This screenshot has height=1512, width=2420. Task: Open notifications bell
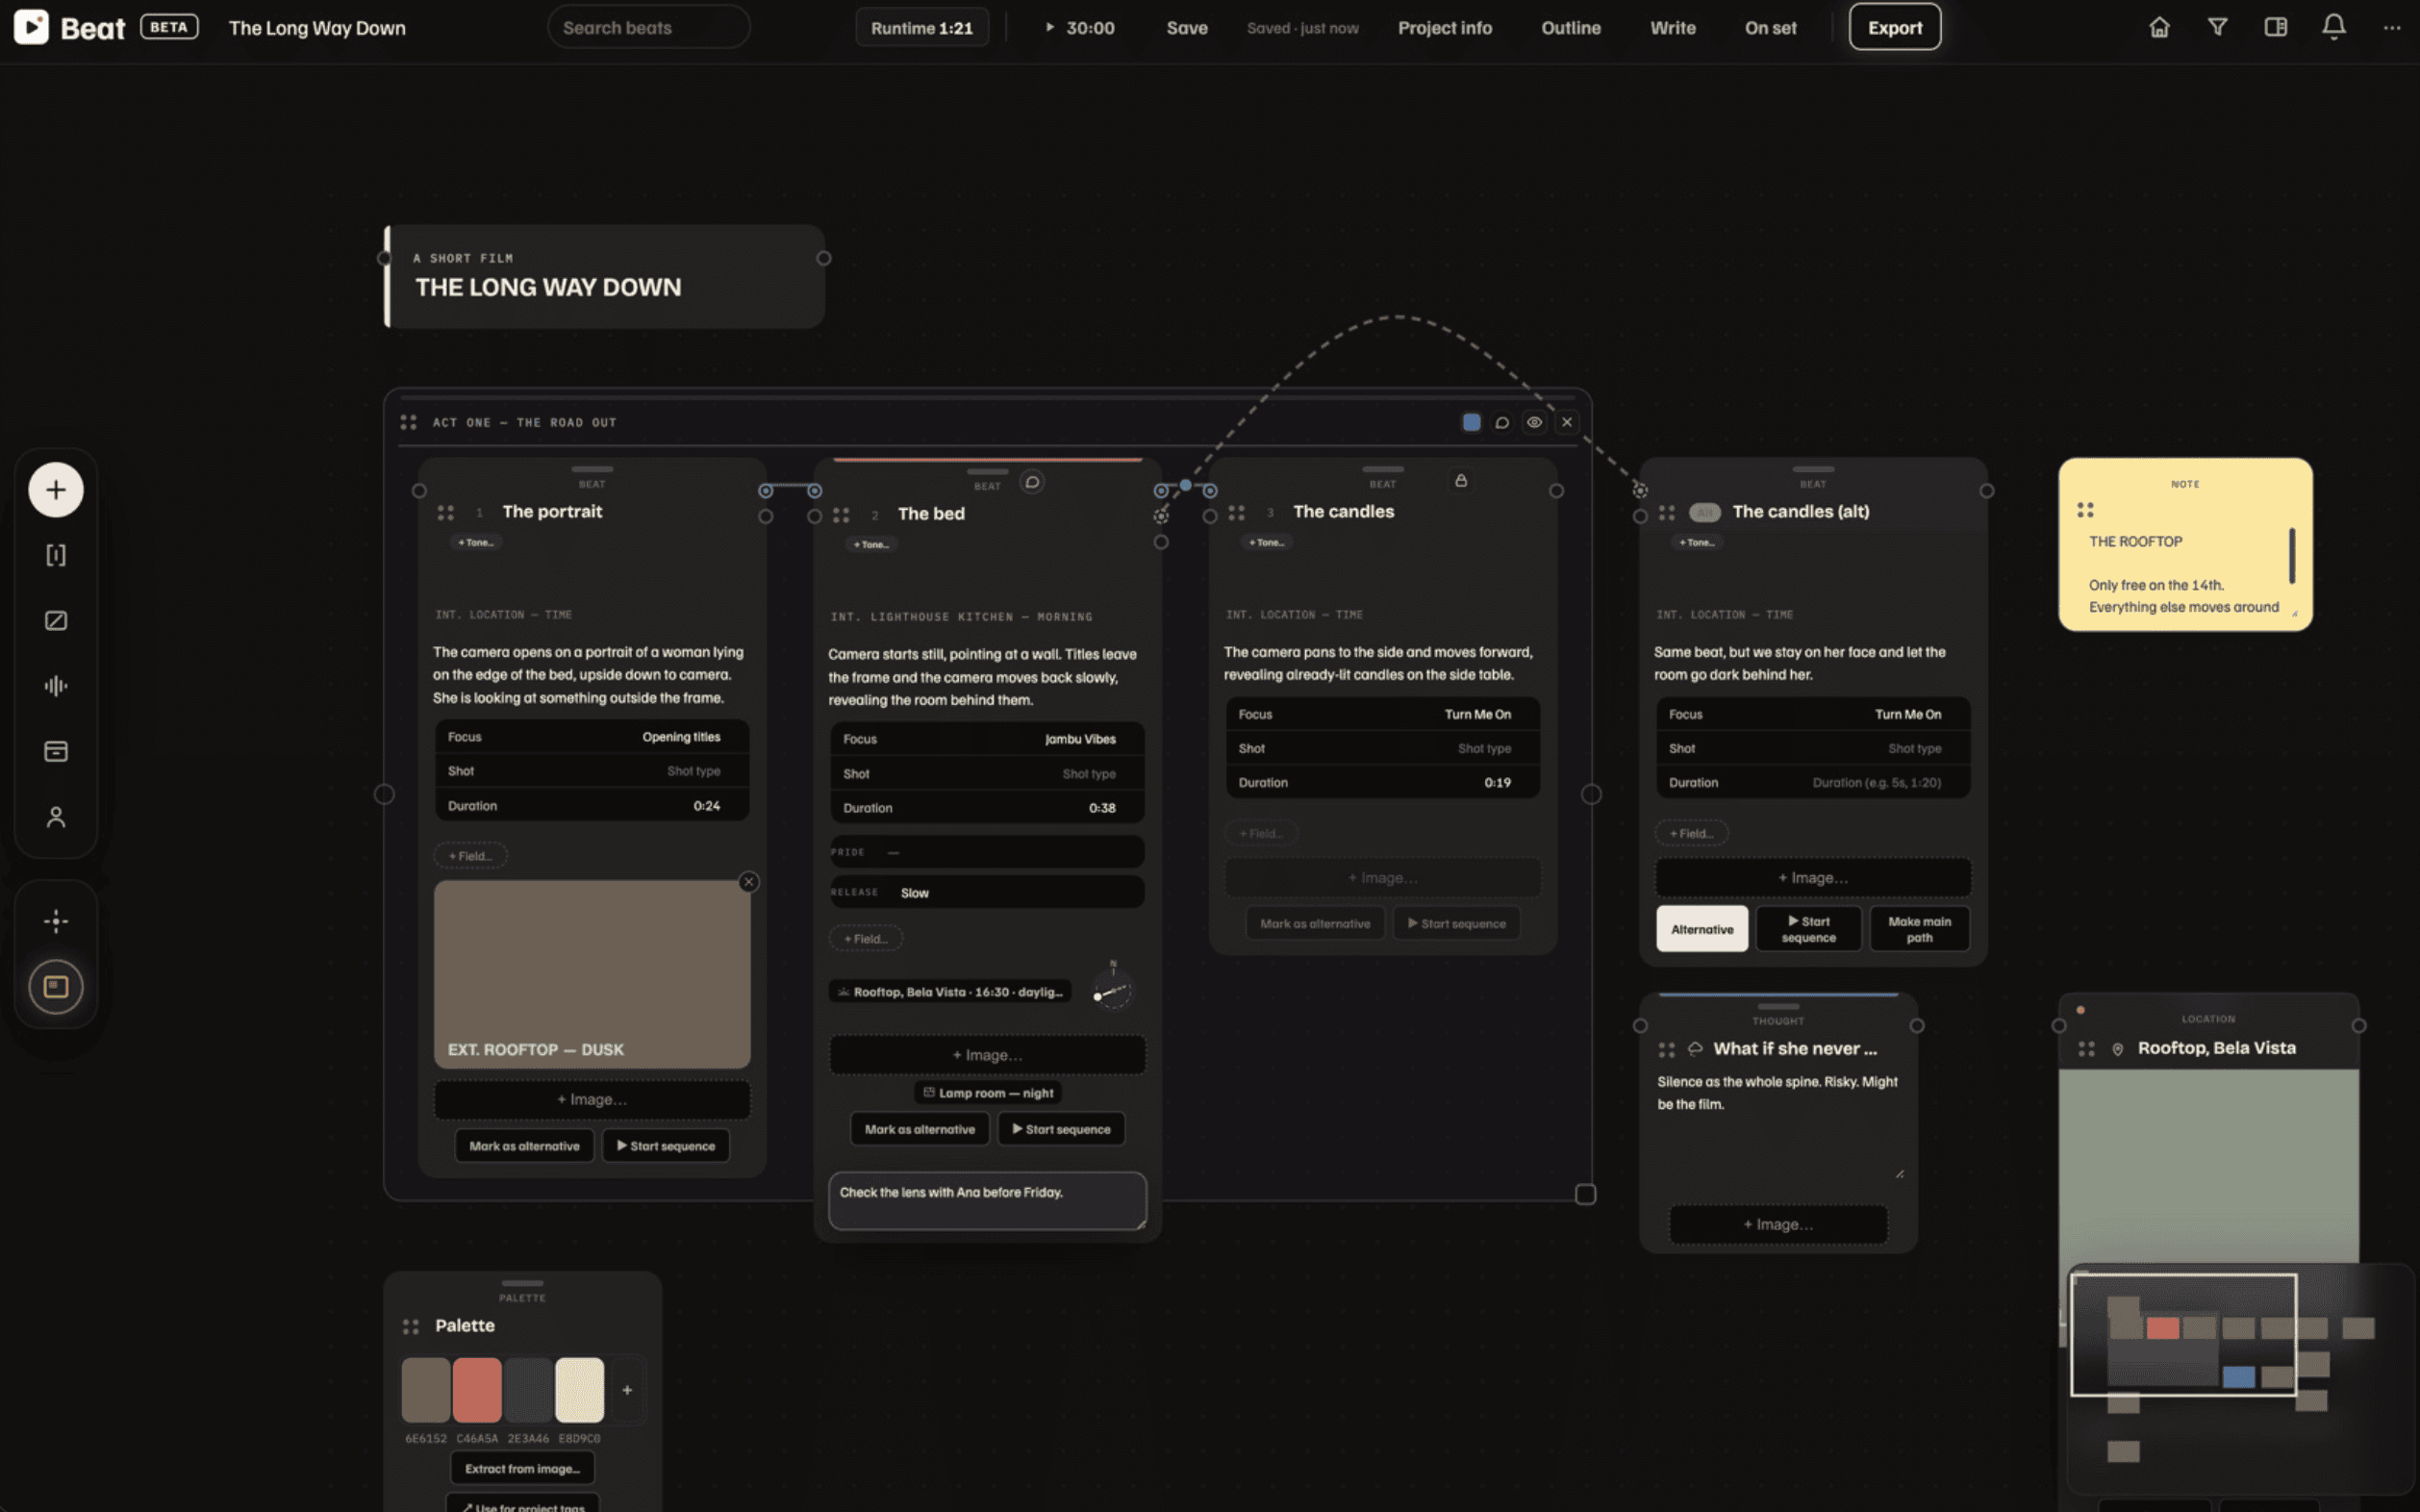coord(2333,28)
